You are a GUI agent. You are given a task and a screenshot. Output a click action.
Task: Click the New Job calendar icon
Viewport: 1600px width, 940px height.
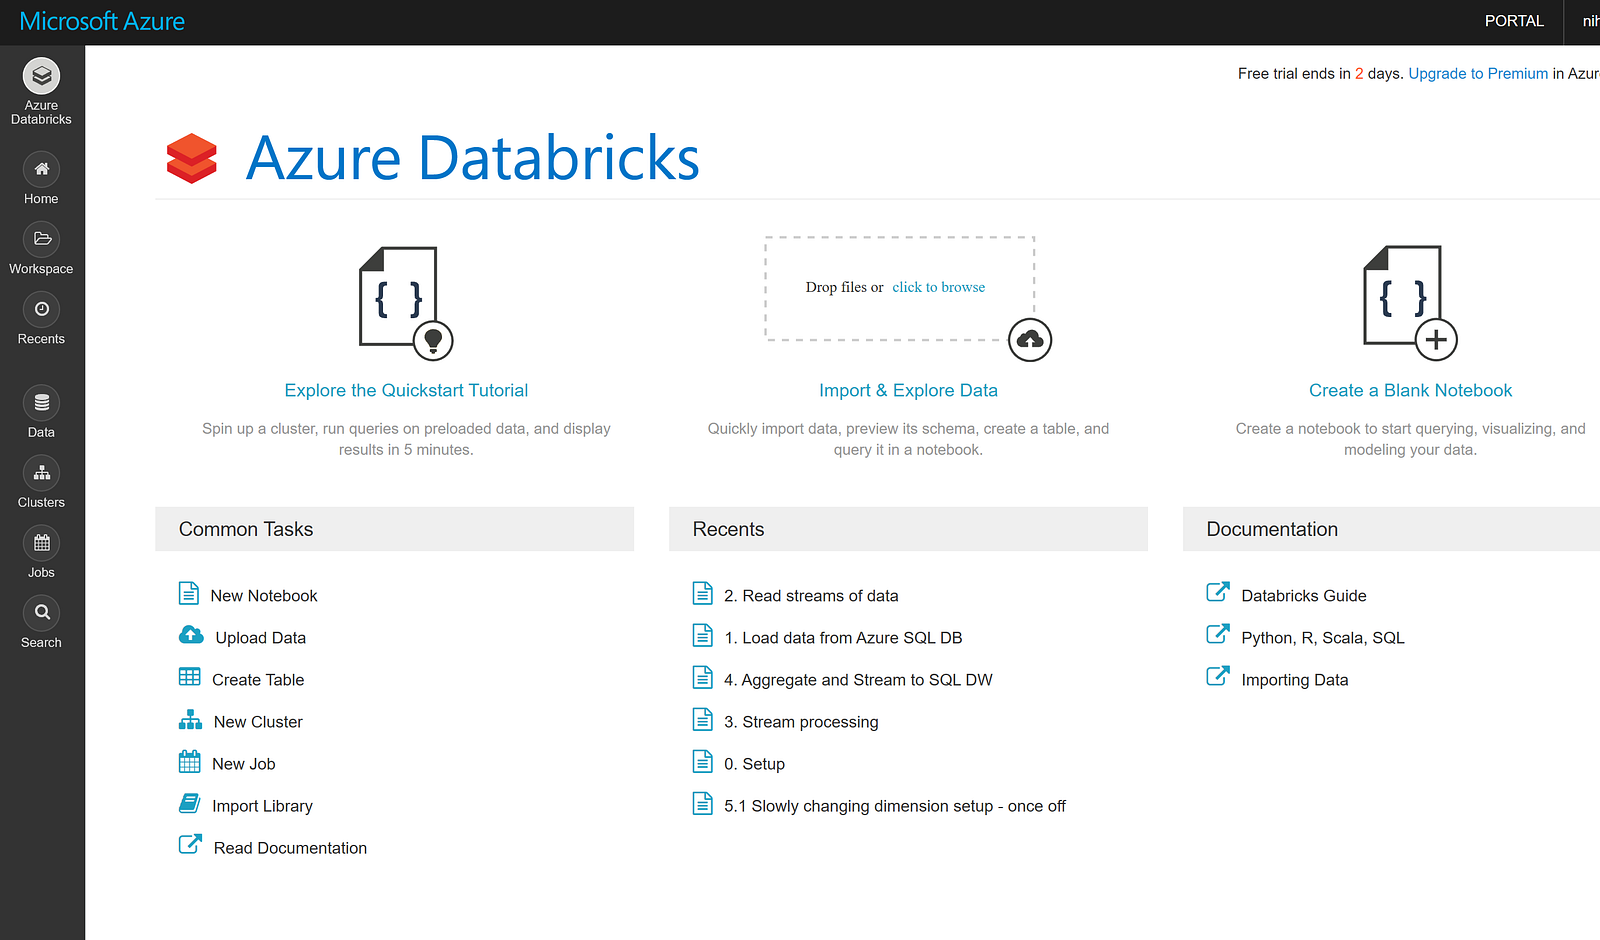(190, 761)
